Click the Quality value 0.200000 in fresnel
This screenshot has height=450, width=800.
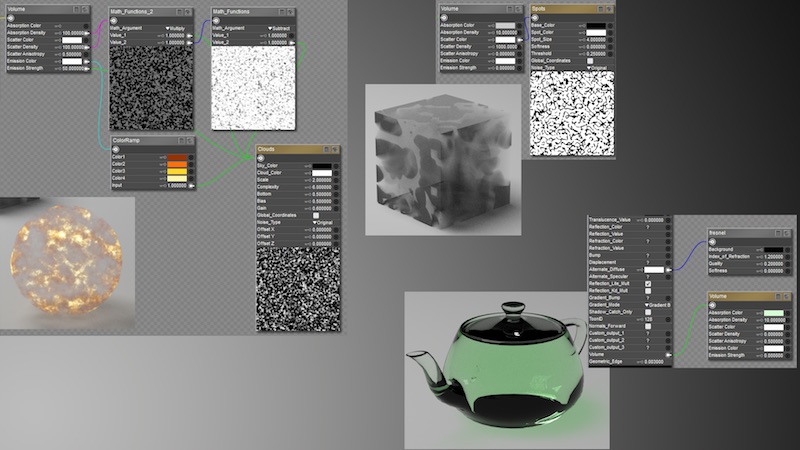(772, 264)
